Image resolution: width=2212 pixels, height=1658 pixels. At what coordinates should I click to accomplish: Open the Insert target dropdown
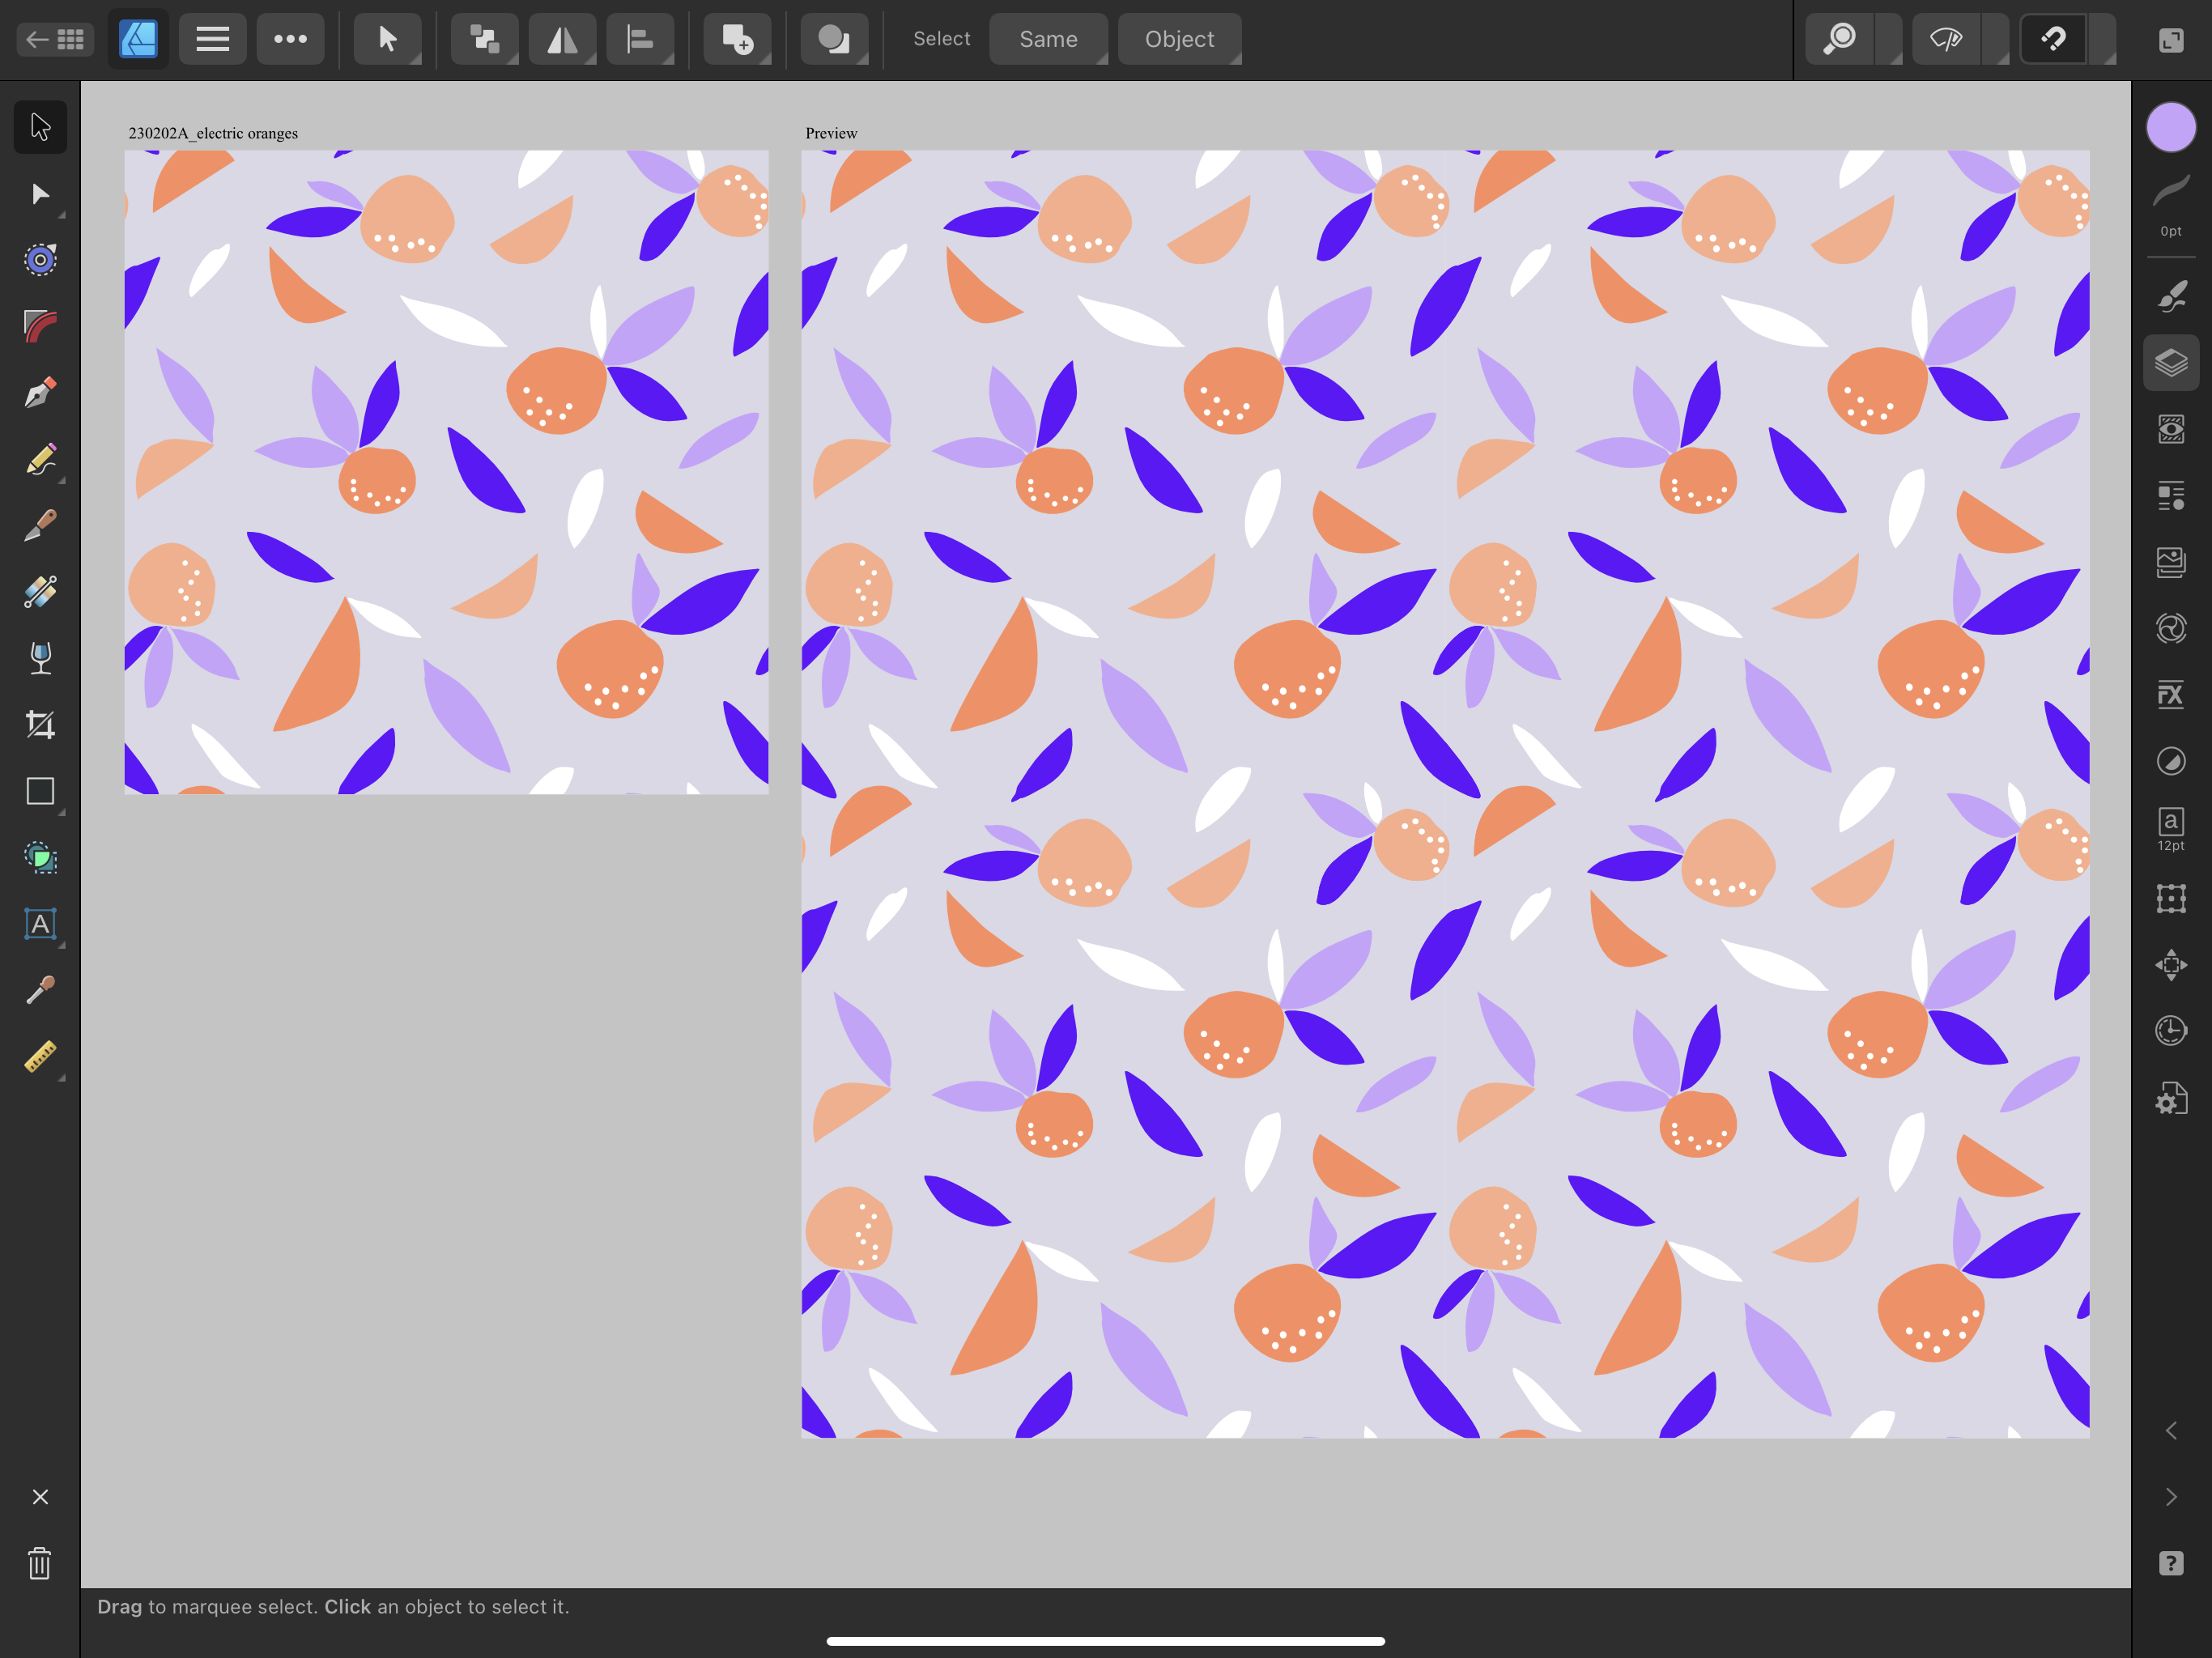[x=737, y=39]
